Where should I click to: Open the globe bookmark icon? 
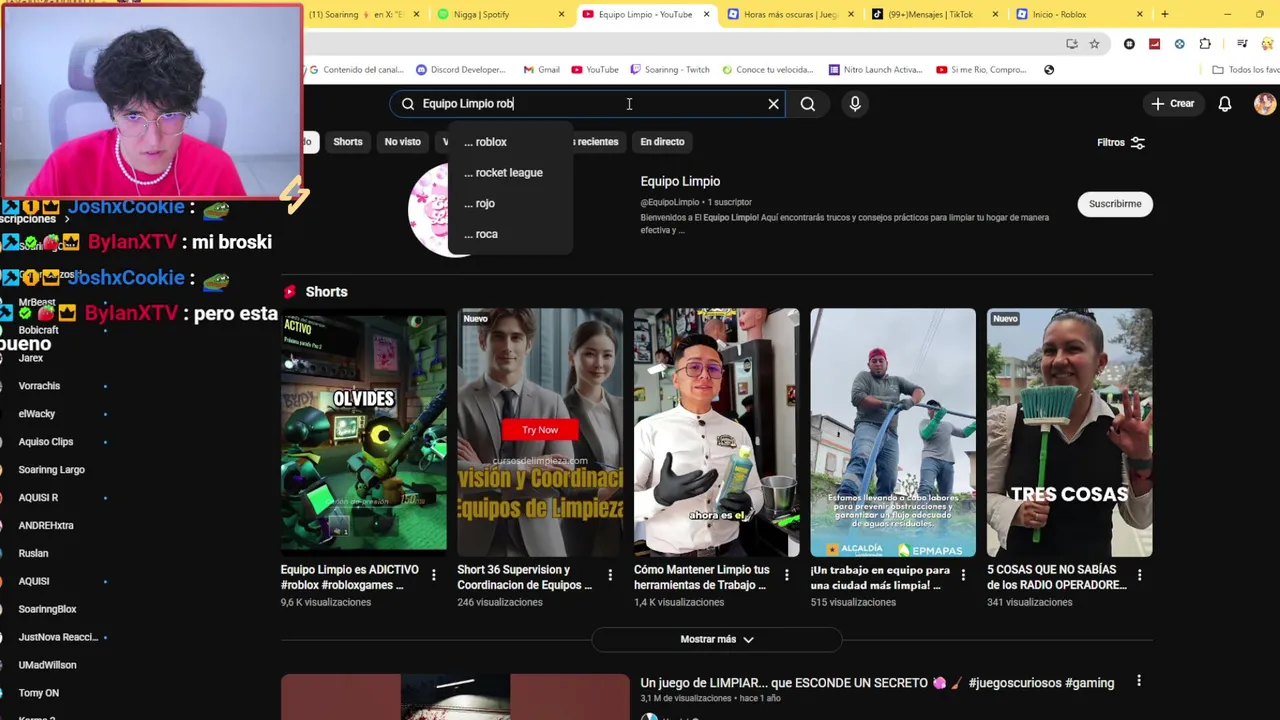coord(1049,70)
